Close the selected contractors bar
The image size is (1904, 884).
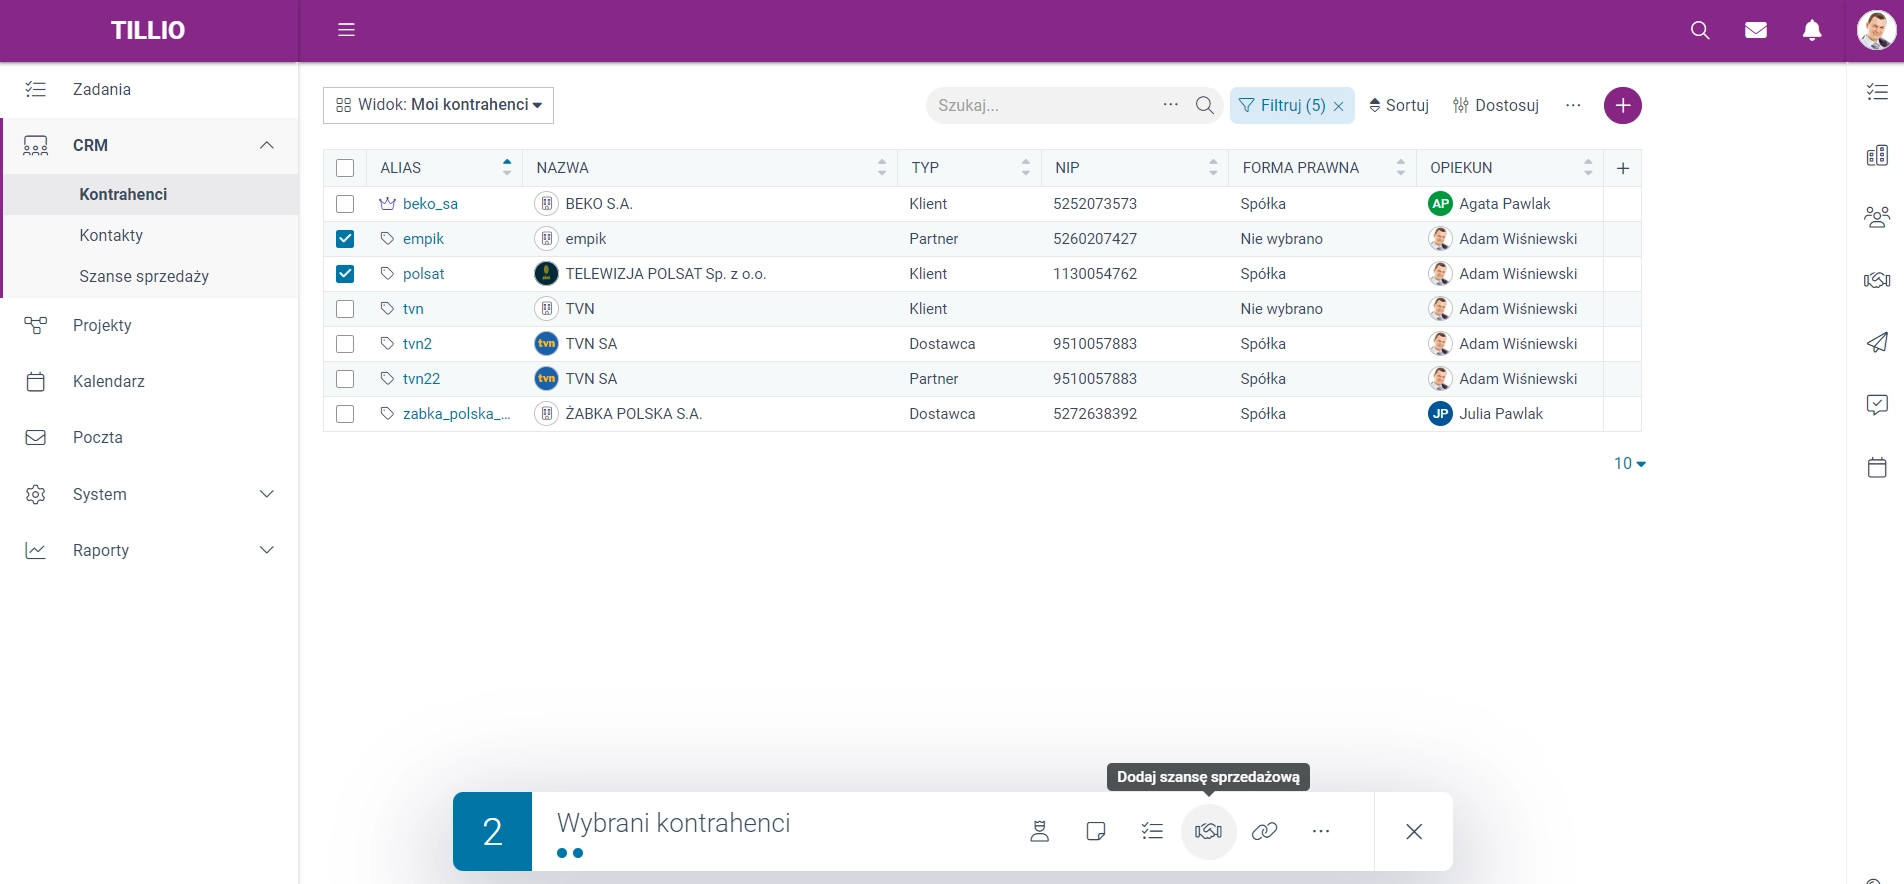click(x=1414, y=831)
